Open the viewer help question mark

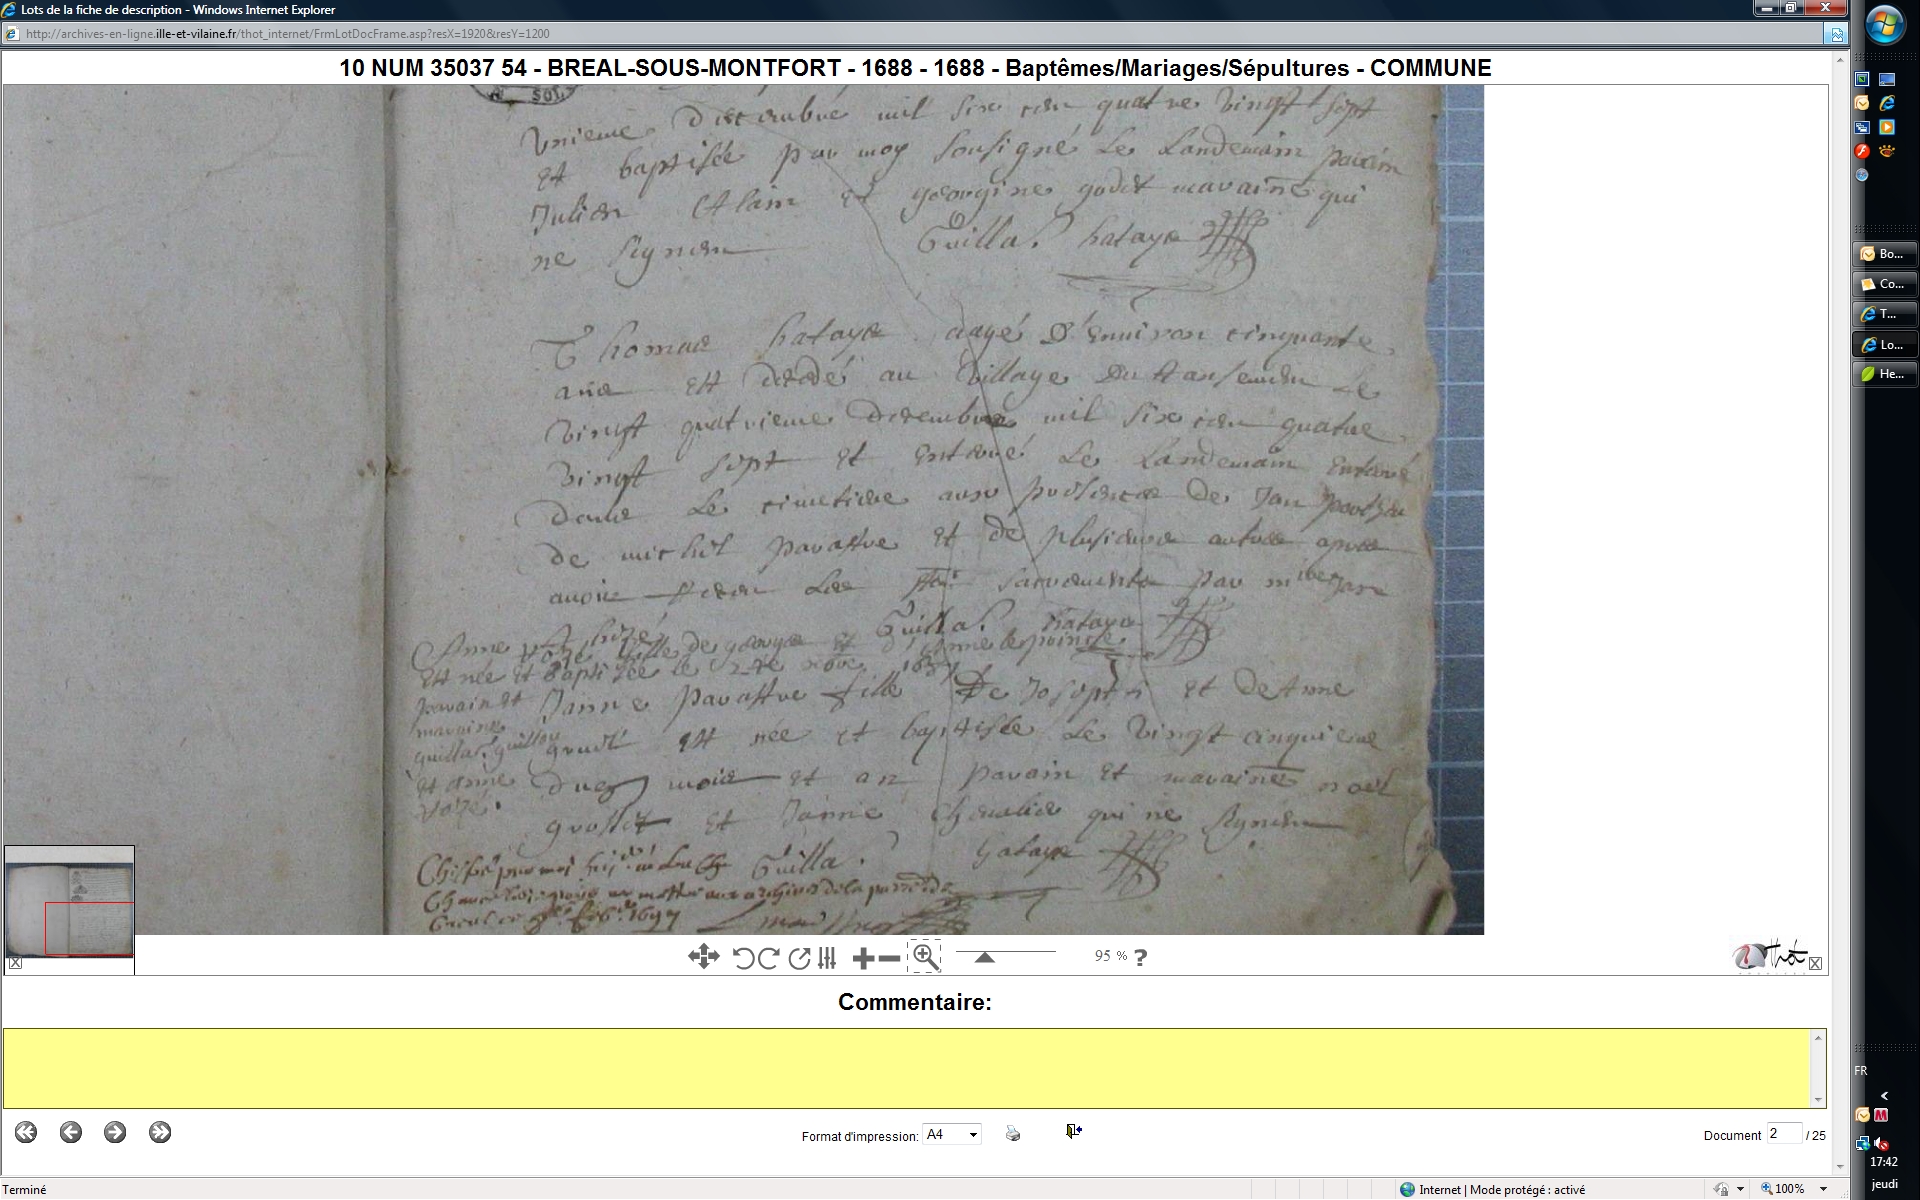pyautogui.click(x=1140, y=957)
